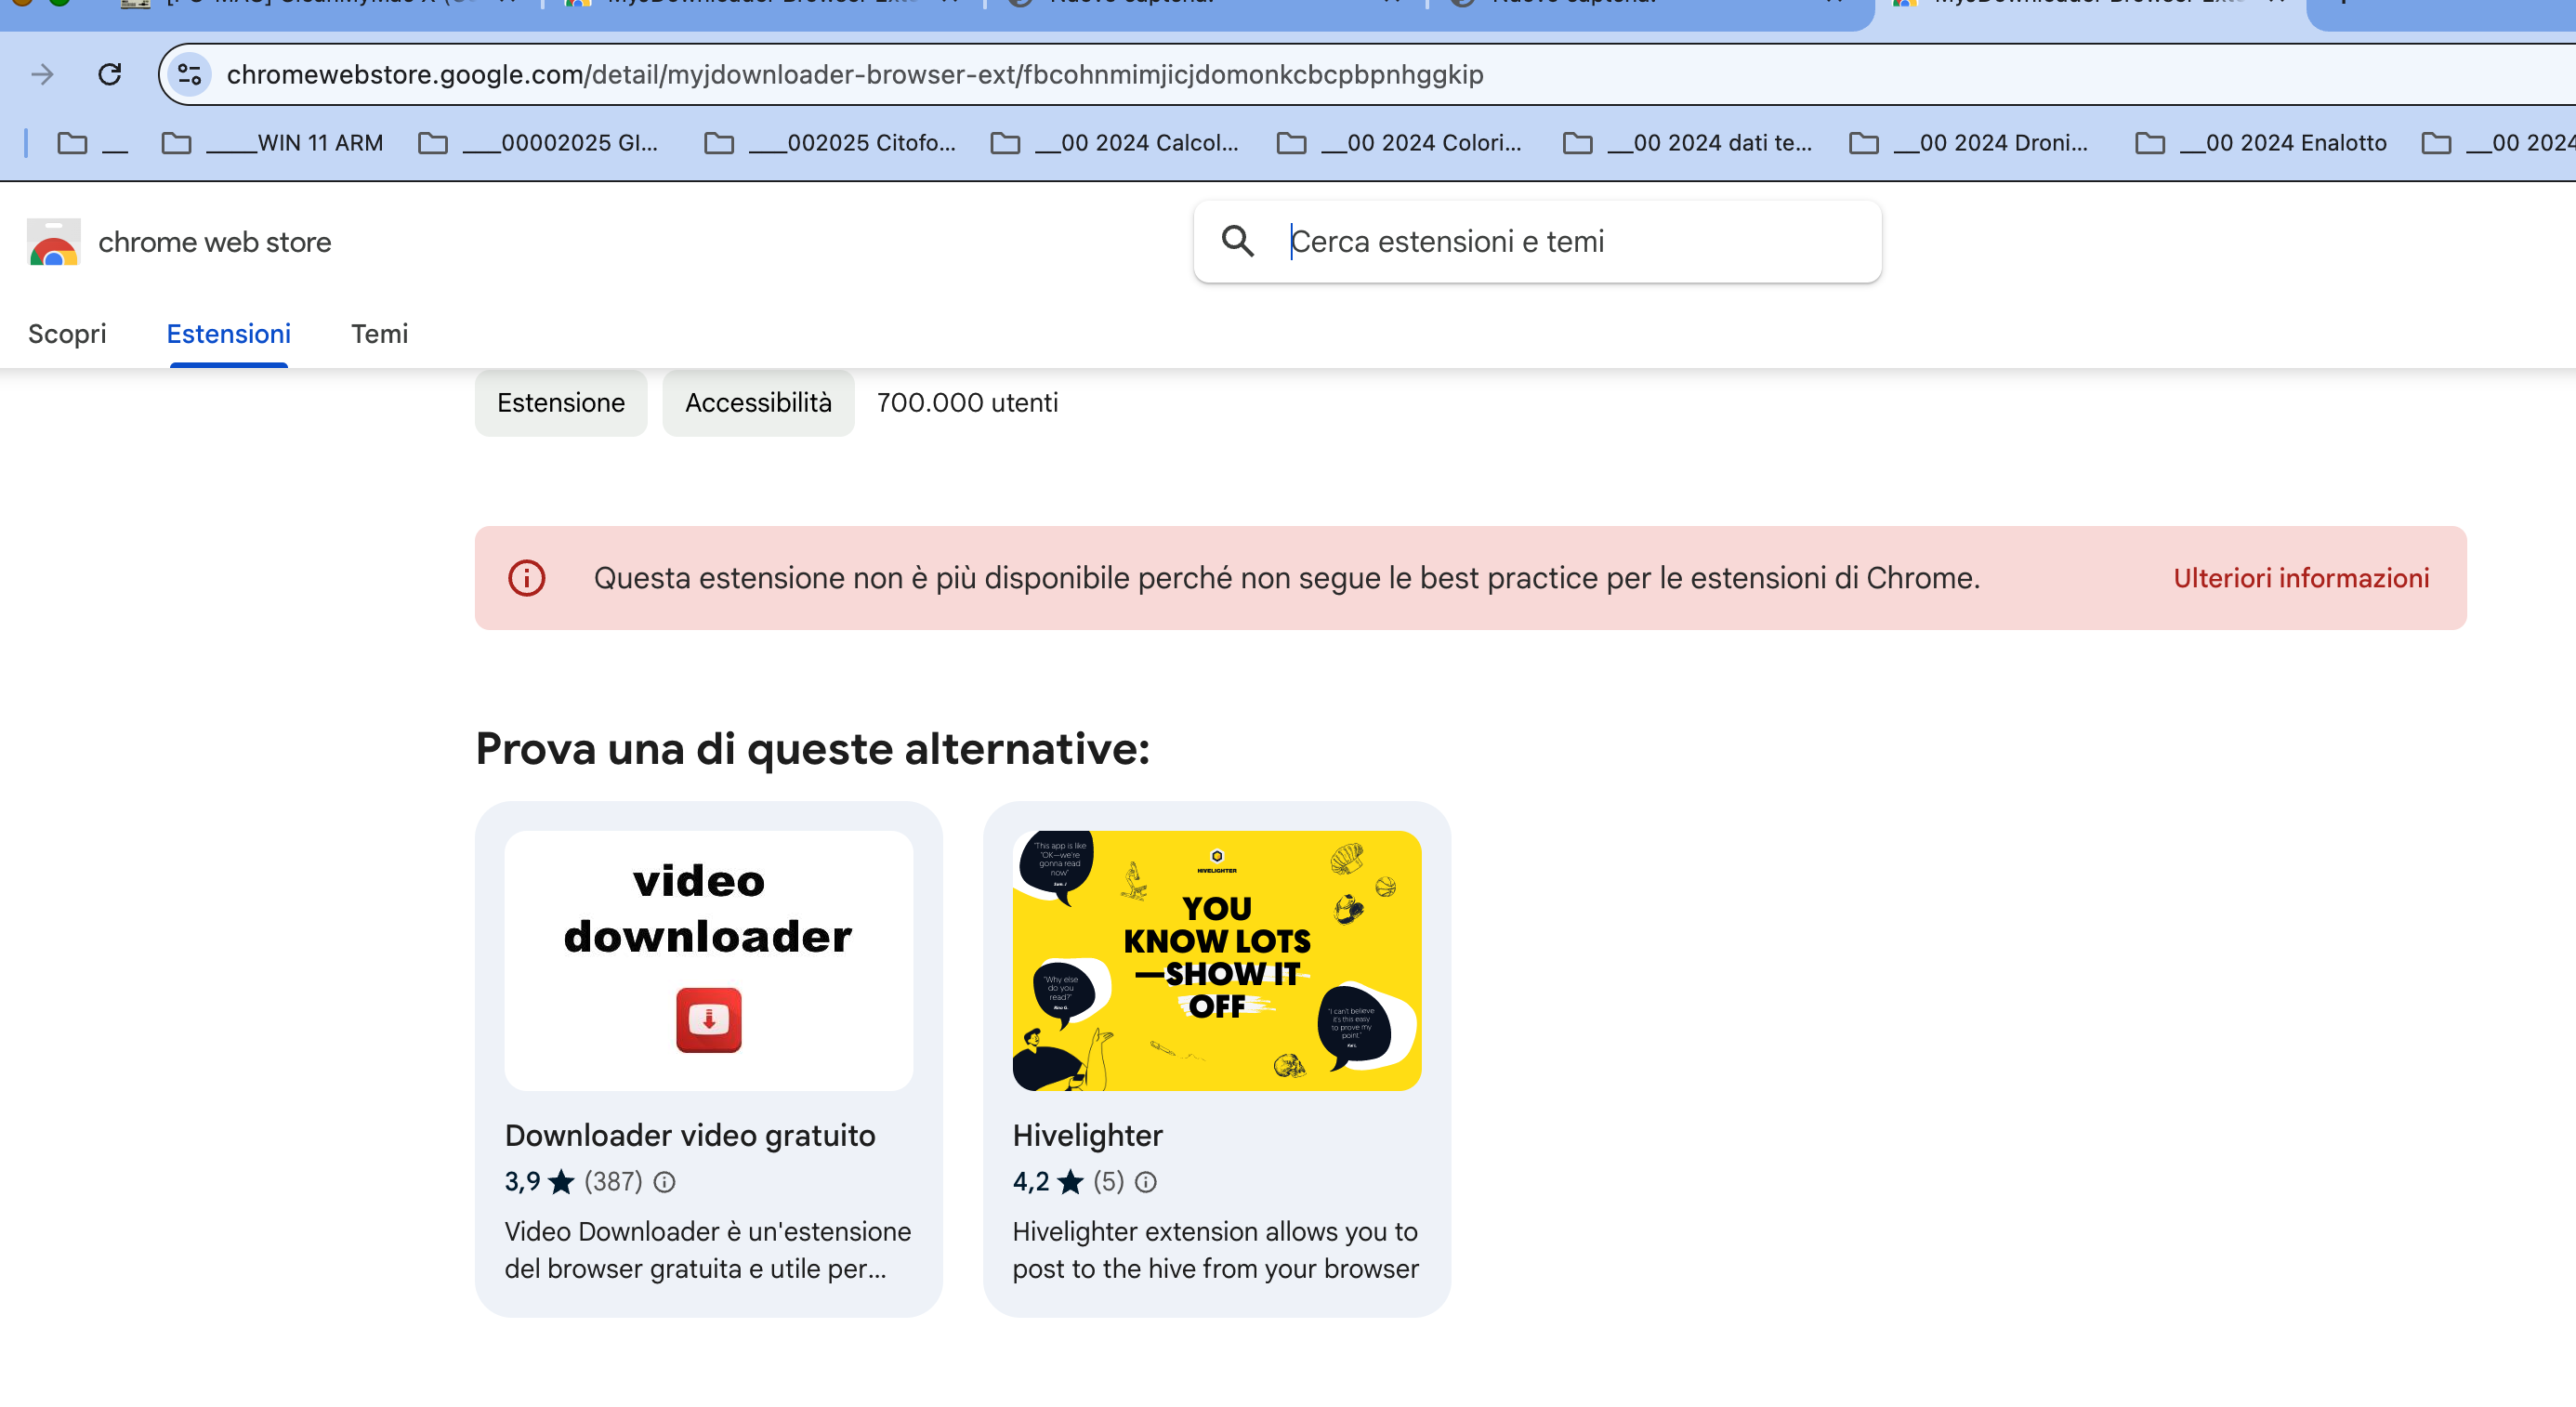The width and height of the screenshot is (2576, 1407).
Task: Click the warning info icon in red banner
Action: point(527,578)
